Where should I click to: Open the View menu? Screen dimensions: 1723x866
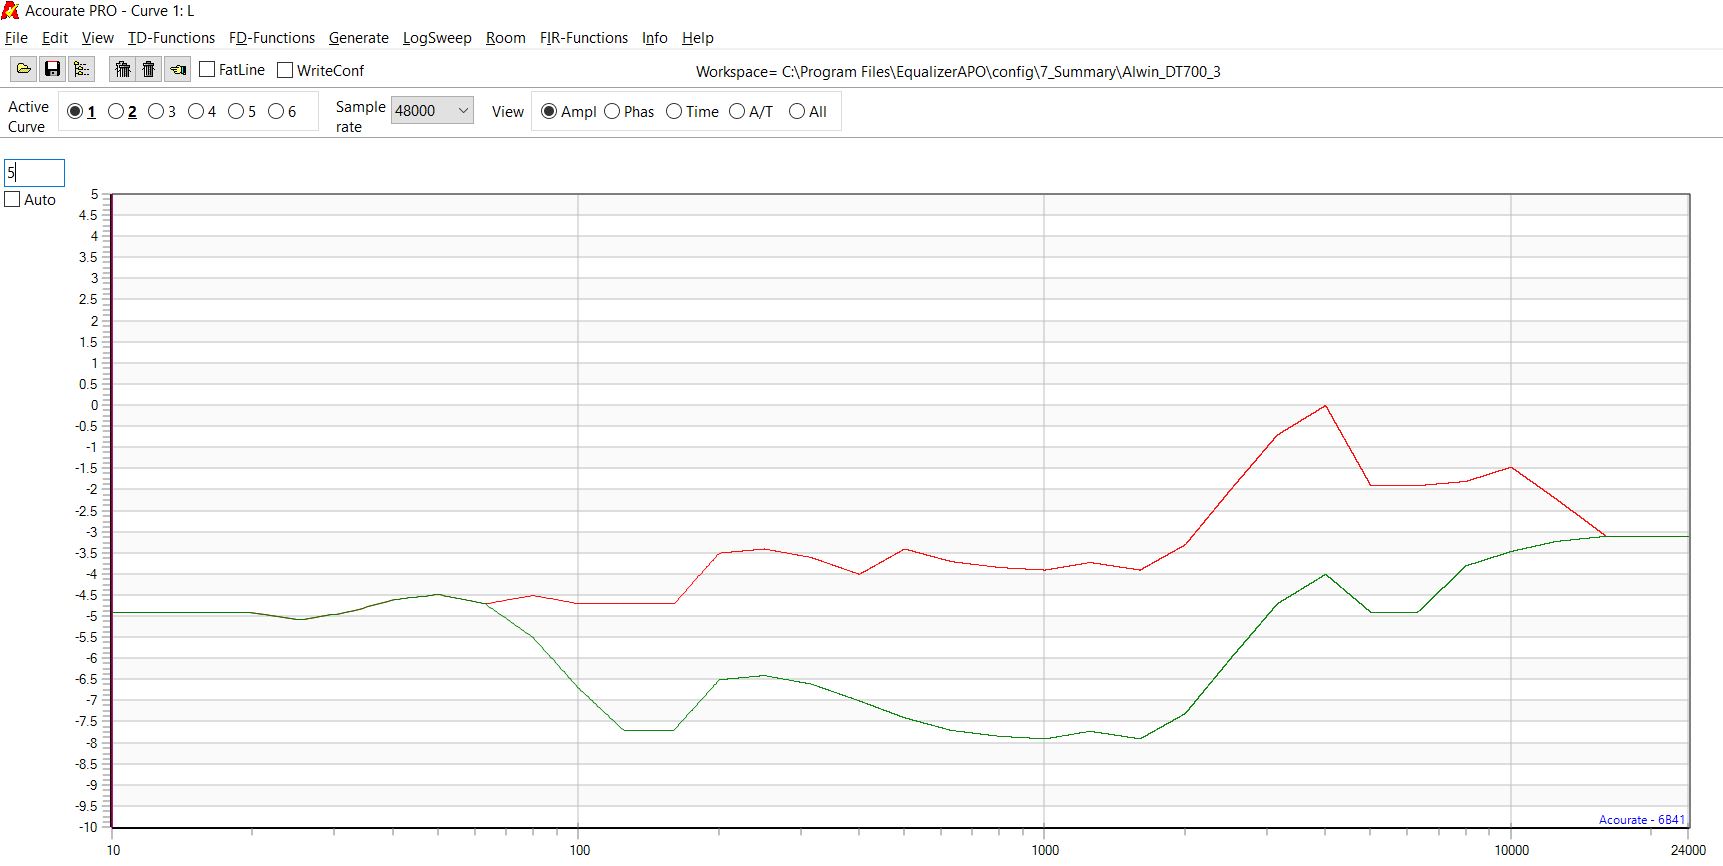coord(98,38)
